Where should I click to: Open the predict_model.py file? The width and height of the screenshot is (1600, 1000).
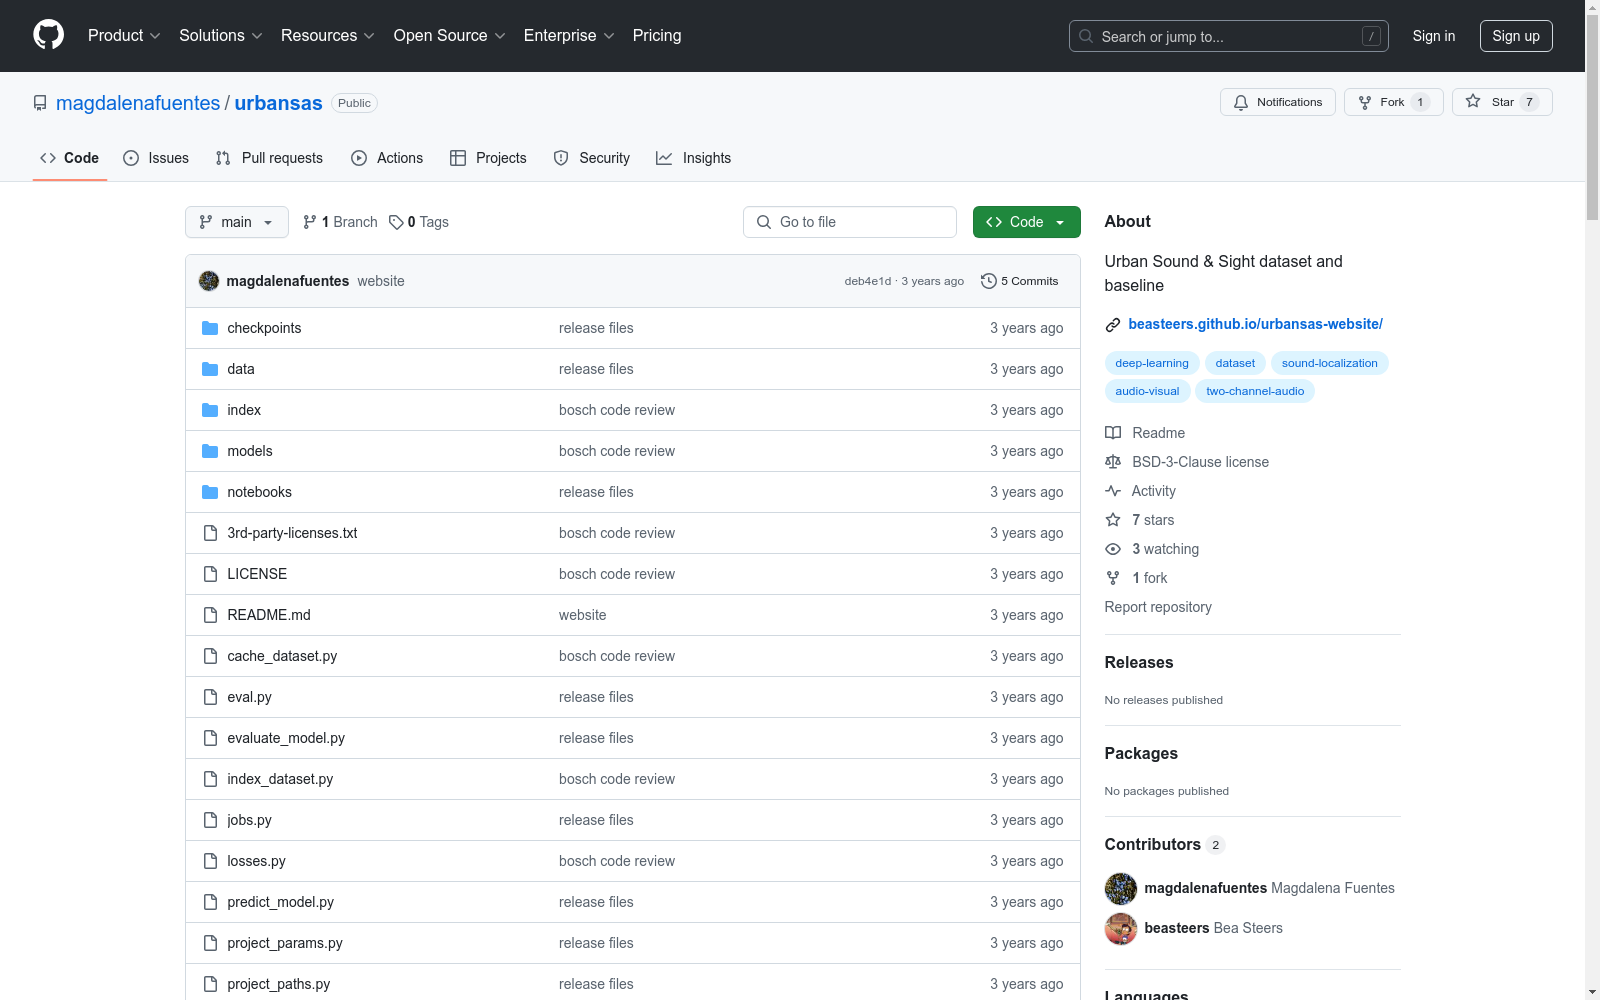[x=280, y=902]
